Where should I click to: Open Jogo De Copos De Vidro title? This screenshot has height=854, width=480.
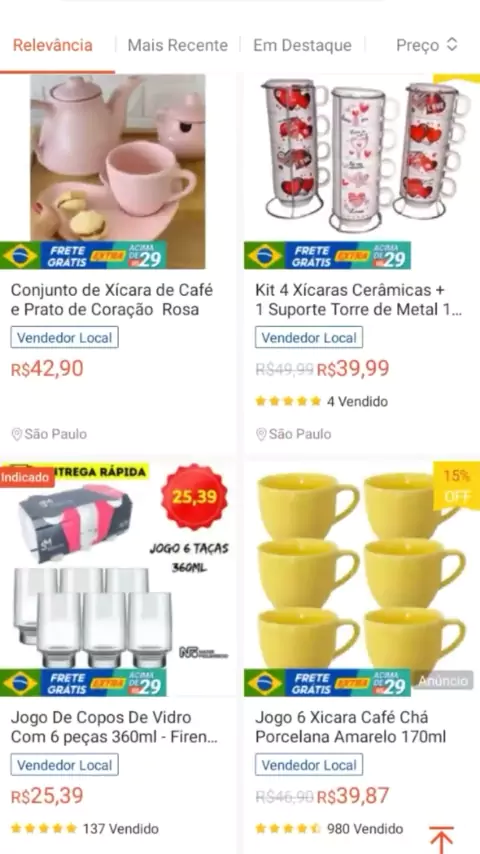[x=114, y=727]
